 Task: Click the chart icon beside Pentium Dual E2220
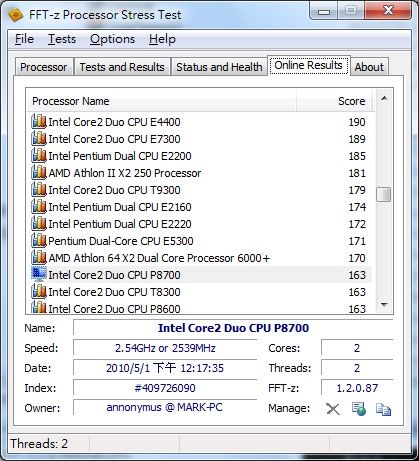[x=39, y=224]
